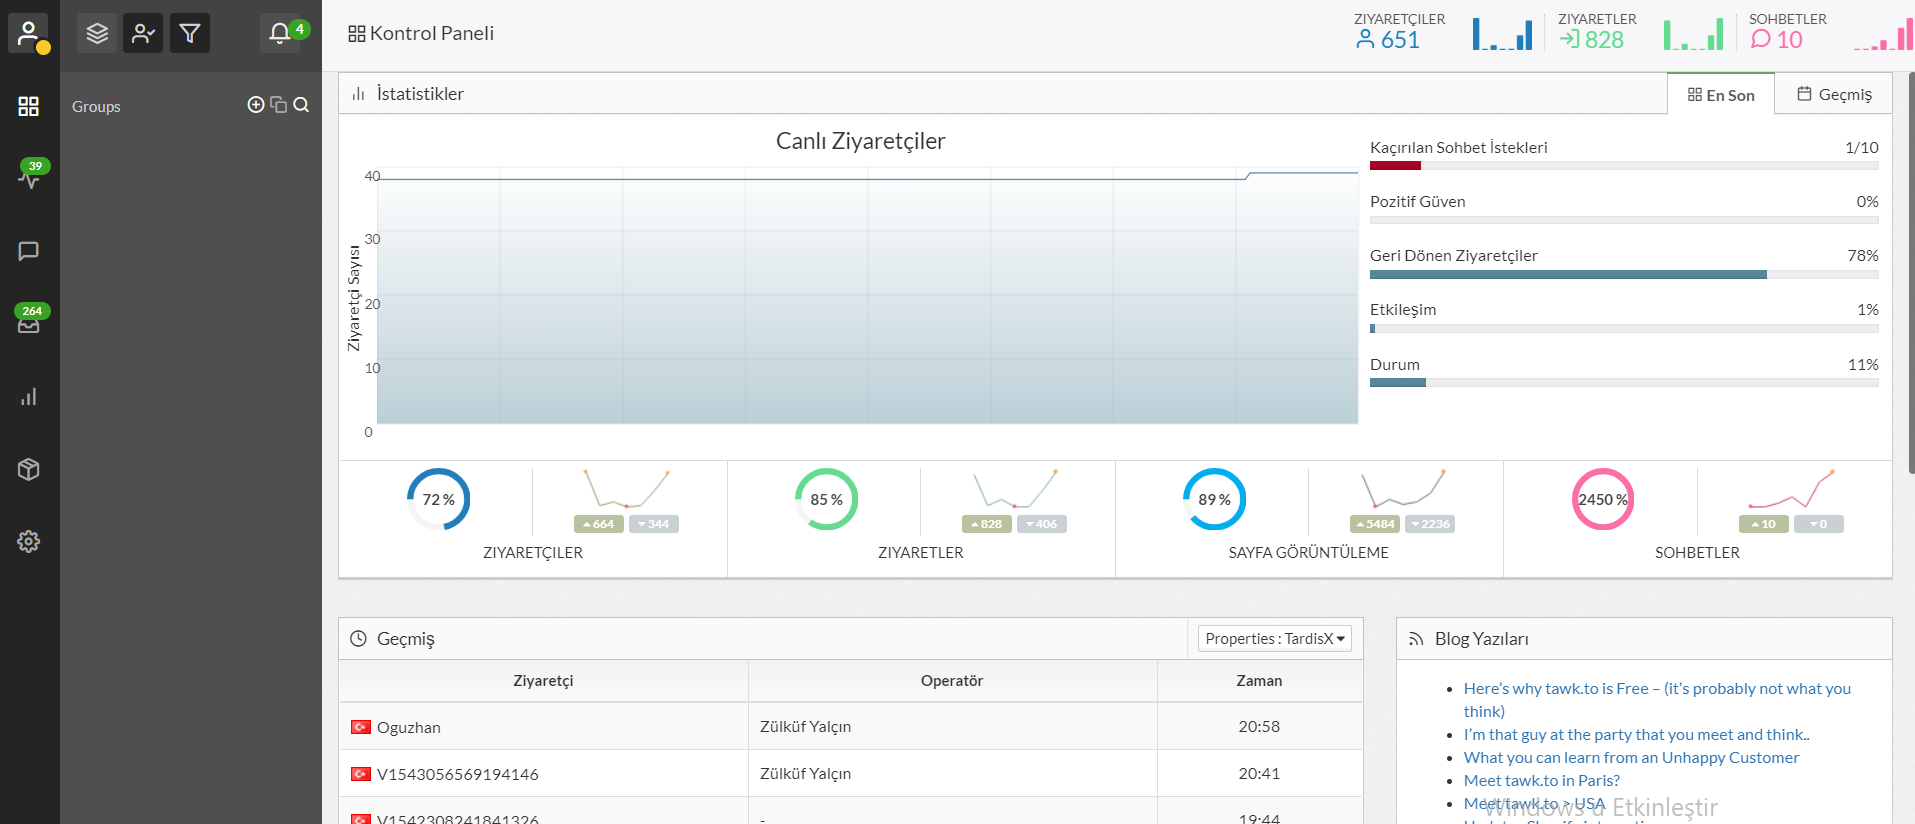Click the Durum progress bar
This screenshot has height=824, width=1915.
click(1624, 383)
